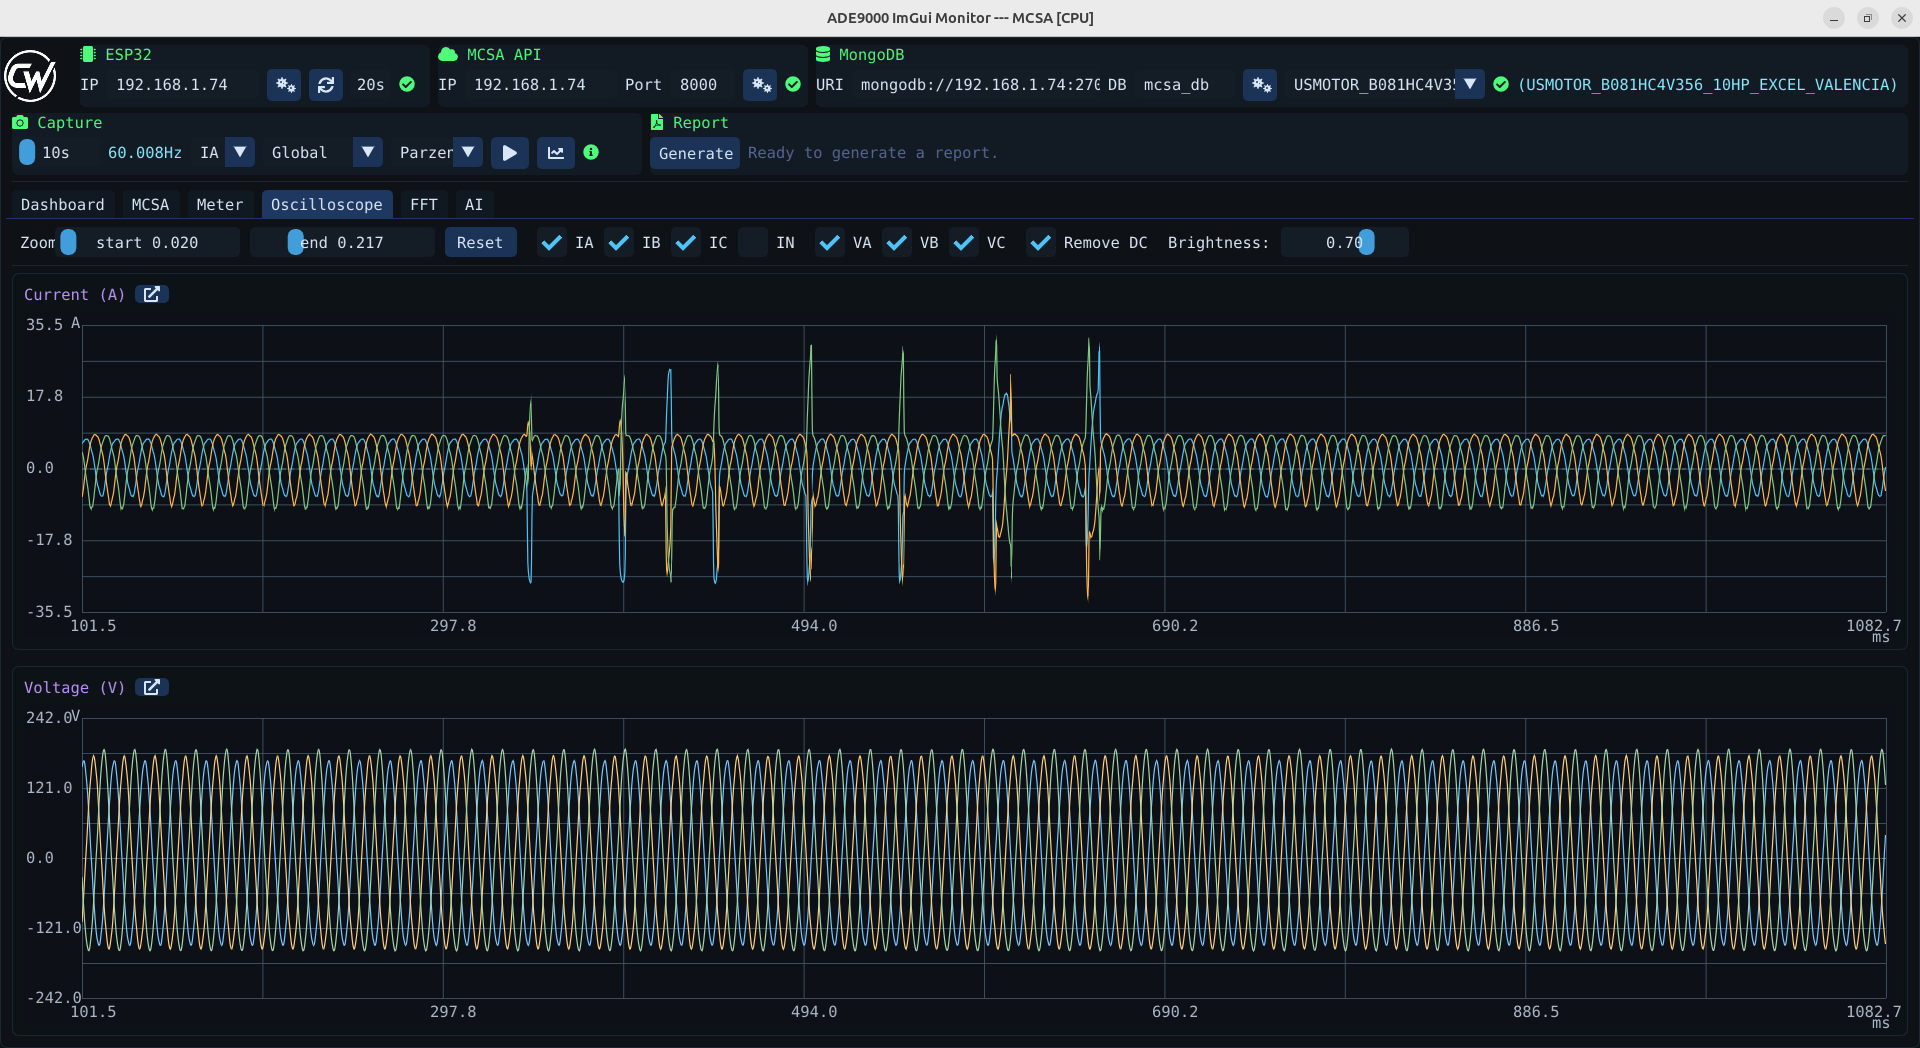Adjust the zoom start 0.020 slider
Viewport: 1920px width, 1048px height.
coord(148,243)
